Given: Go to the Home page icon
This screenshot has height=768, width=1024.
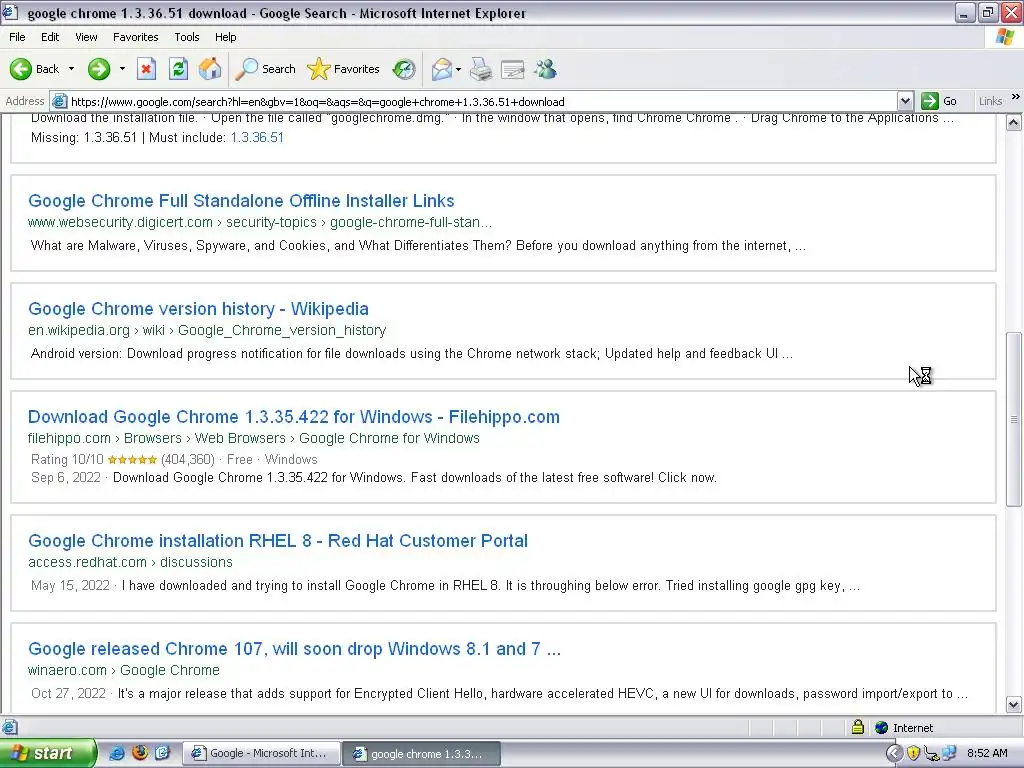Looking at the screenshot, I should coord(210,69).
